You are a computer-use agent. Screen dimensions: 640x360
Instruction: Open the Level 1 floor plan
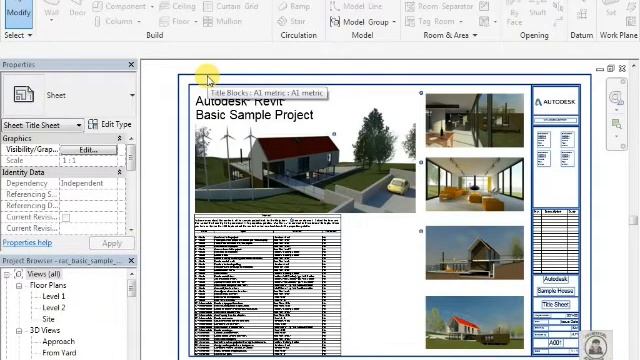tap(53, 296)
